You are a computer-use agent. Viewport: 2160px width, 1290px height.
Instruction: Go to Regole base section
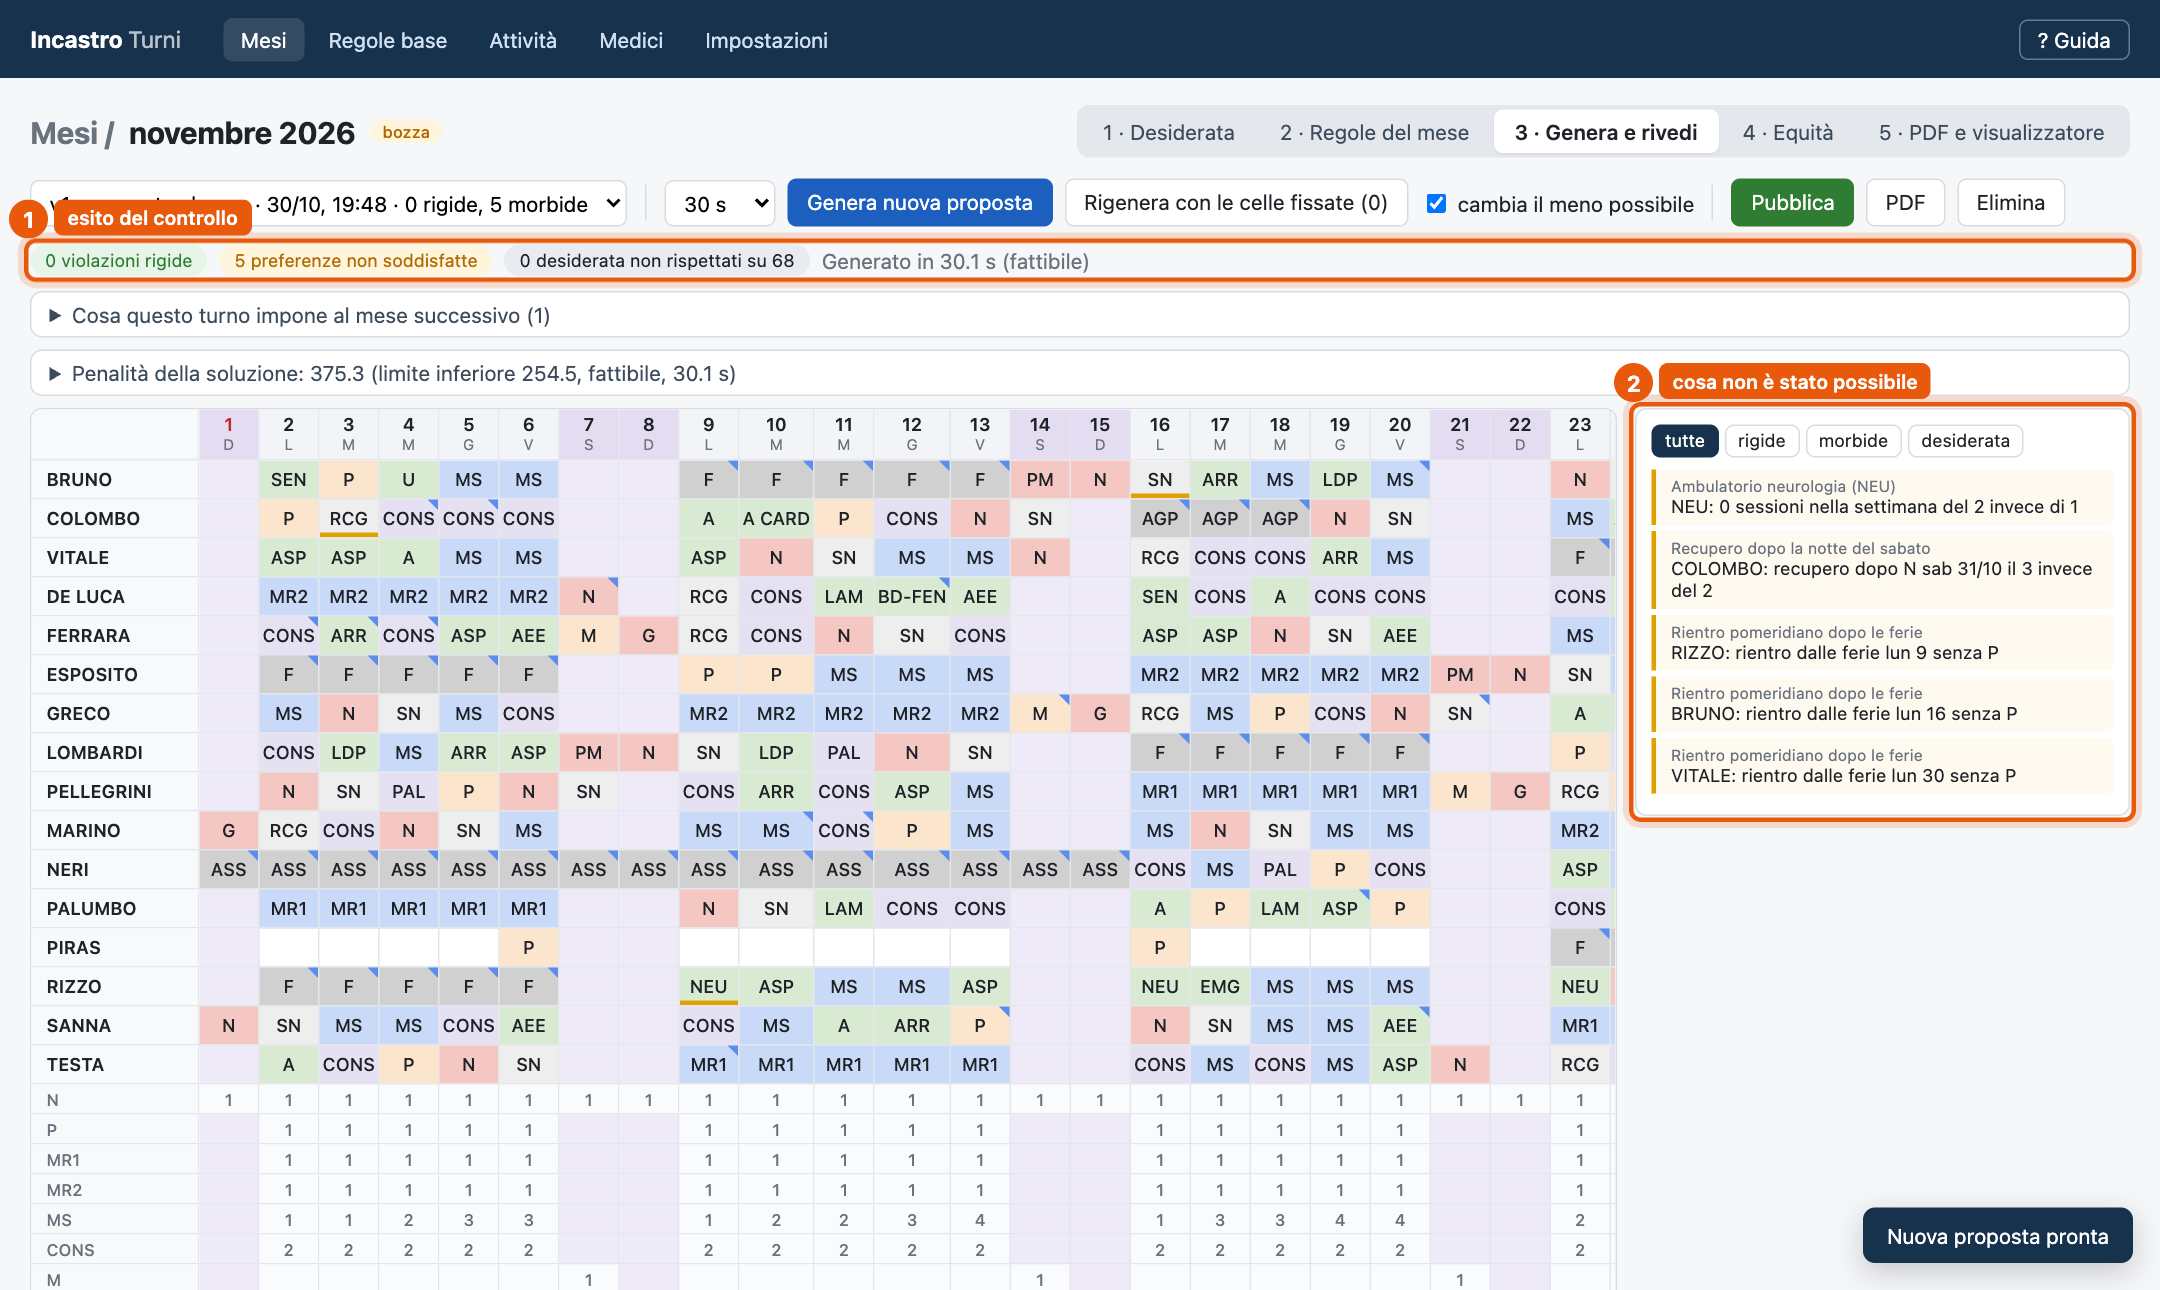[388, 40]
